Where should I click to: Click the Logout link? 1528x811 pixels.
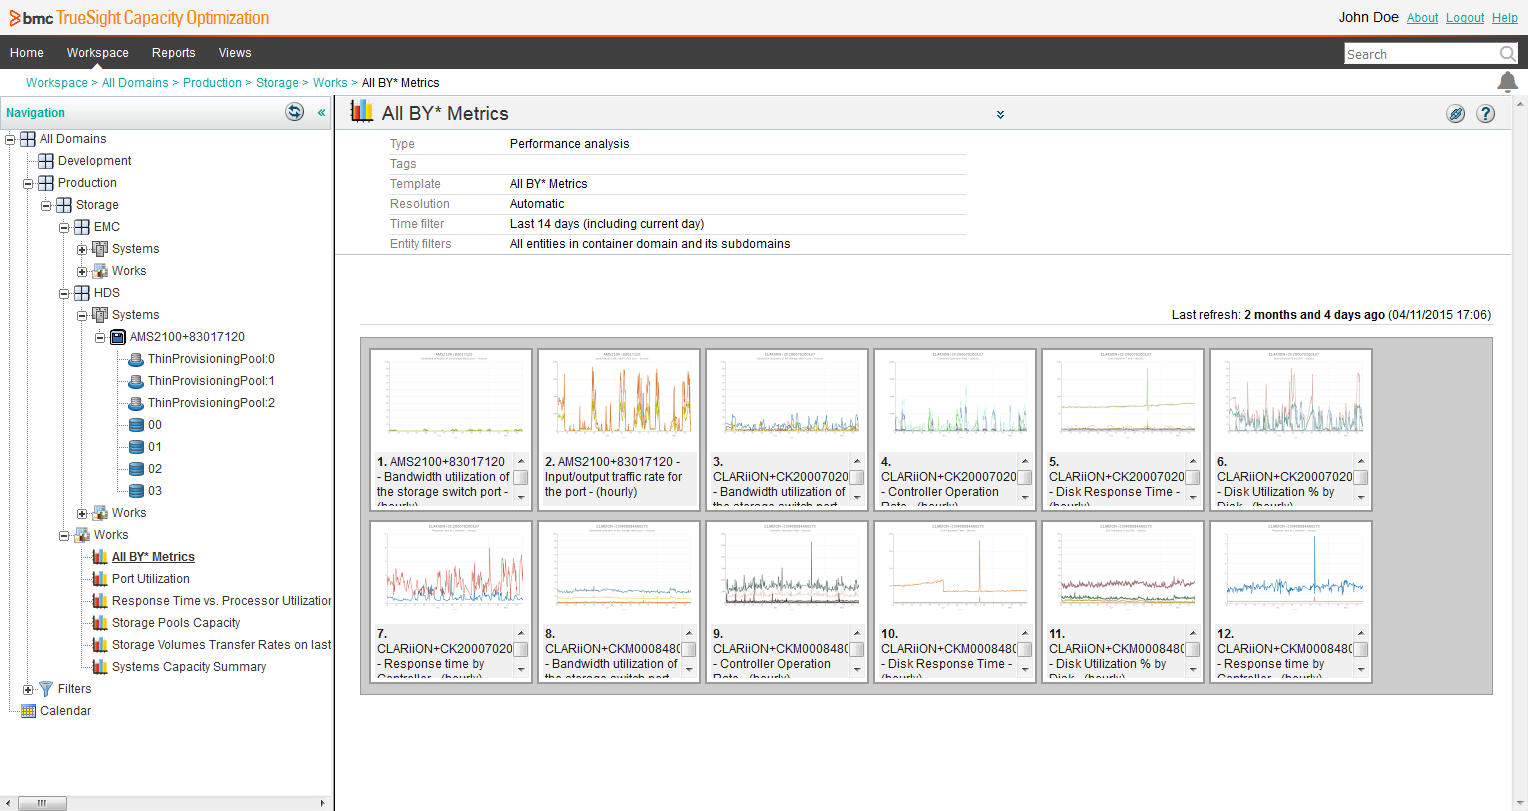1465,18
